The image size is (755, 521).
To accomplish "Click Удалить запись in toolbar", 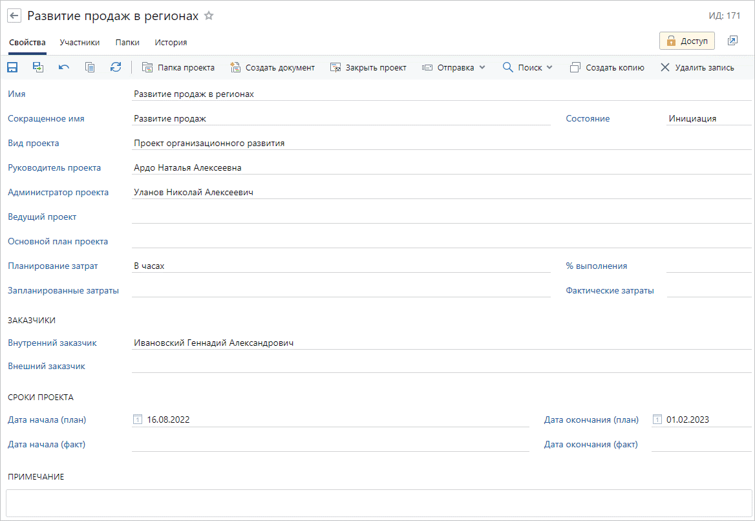I will pyautogui.click(x=697, y=68).
